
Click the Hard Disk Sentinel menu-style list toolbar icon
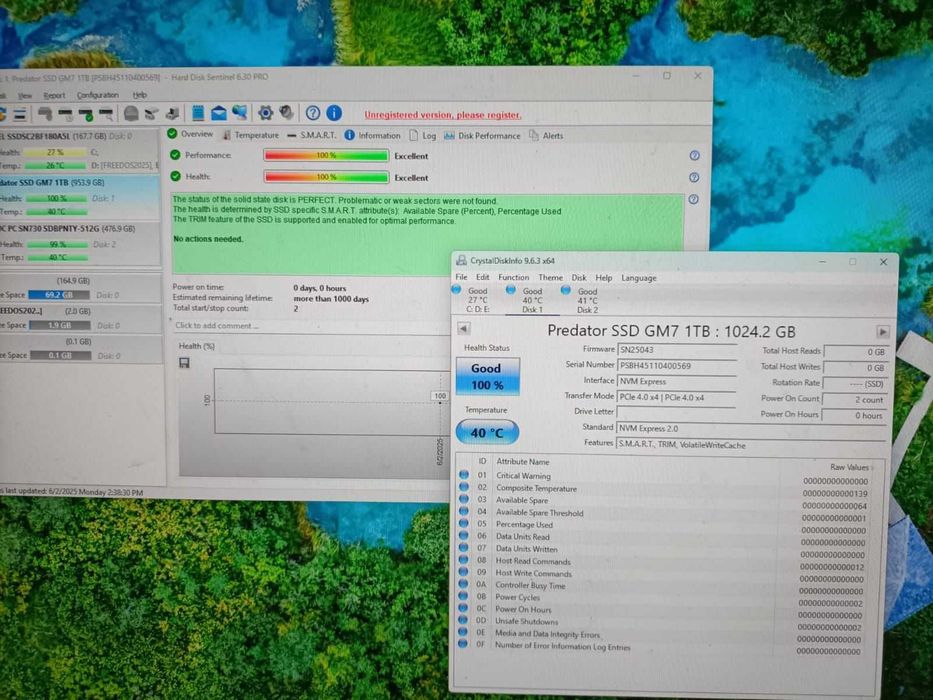click(x=20, y=114)
